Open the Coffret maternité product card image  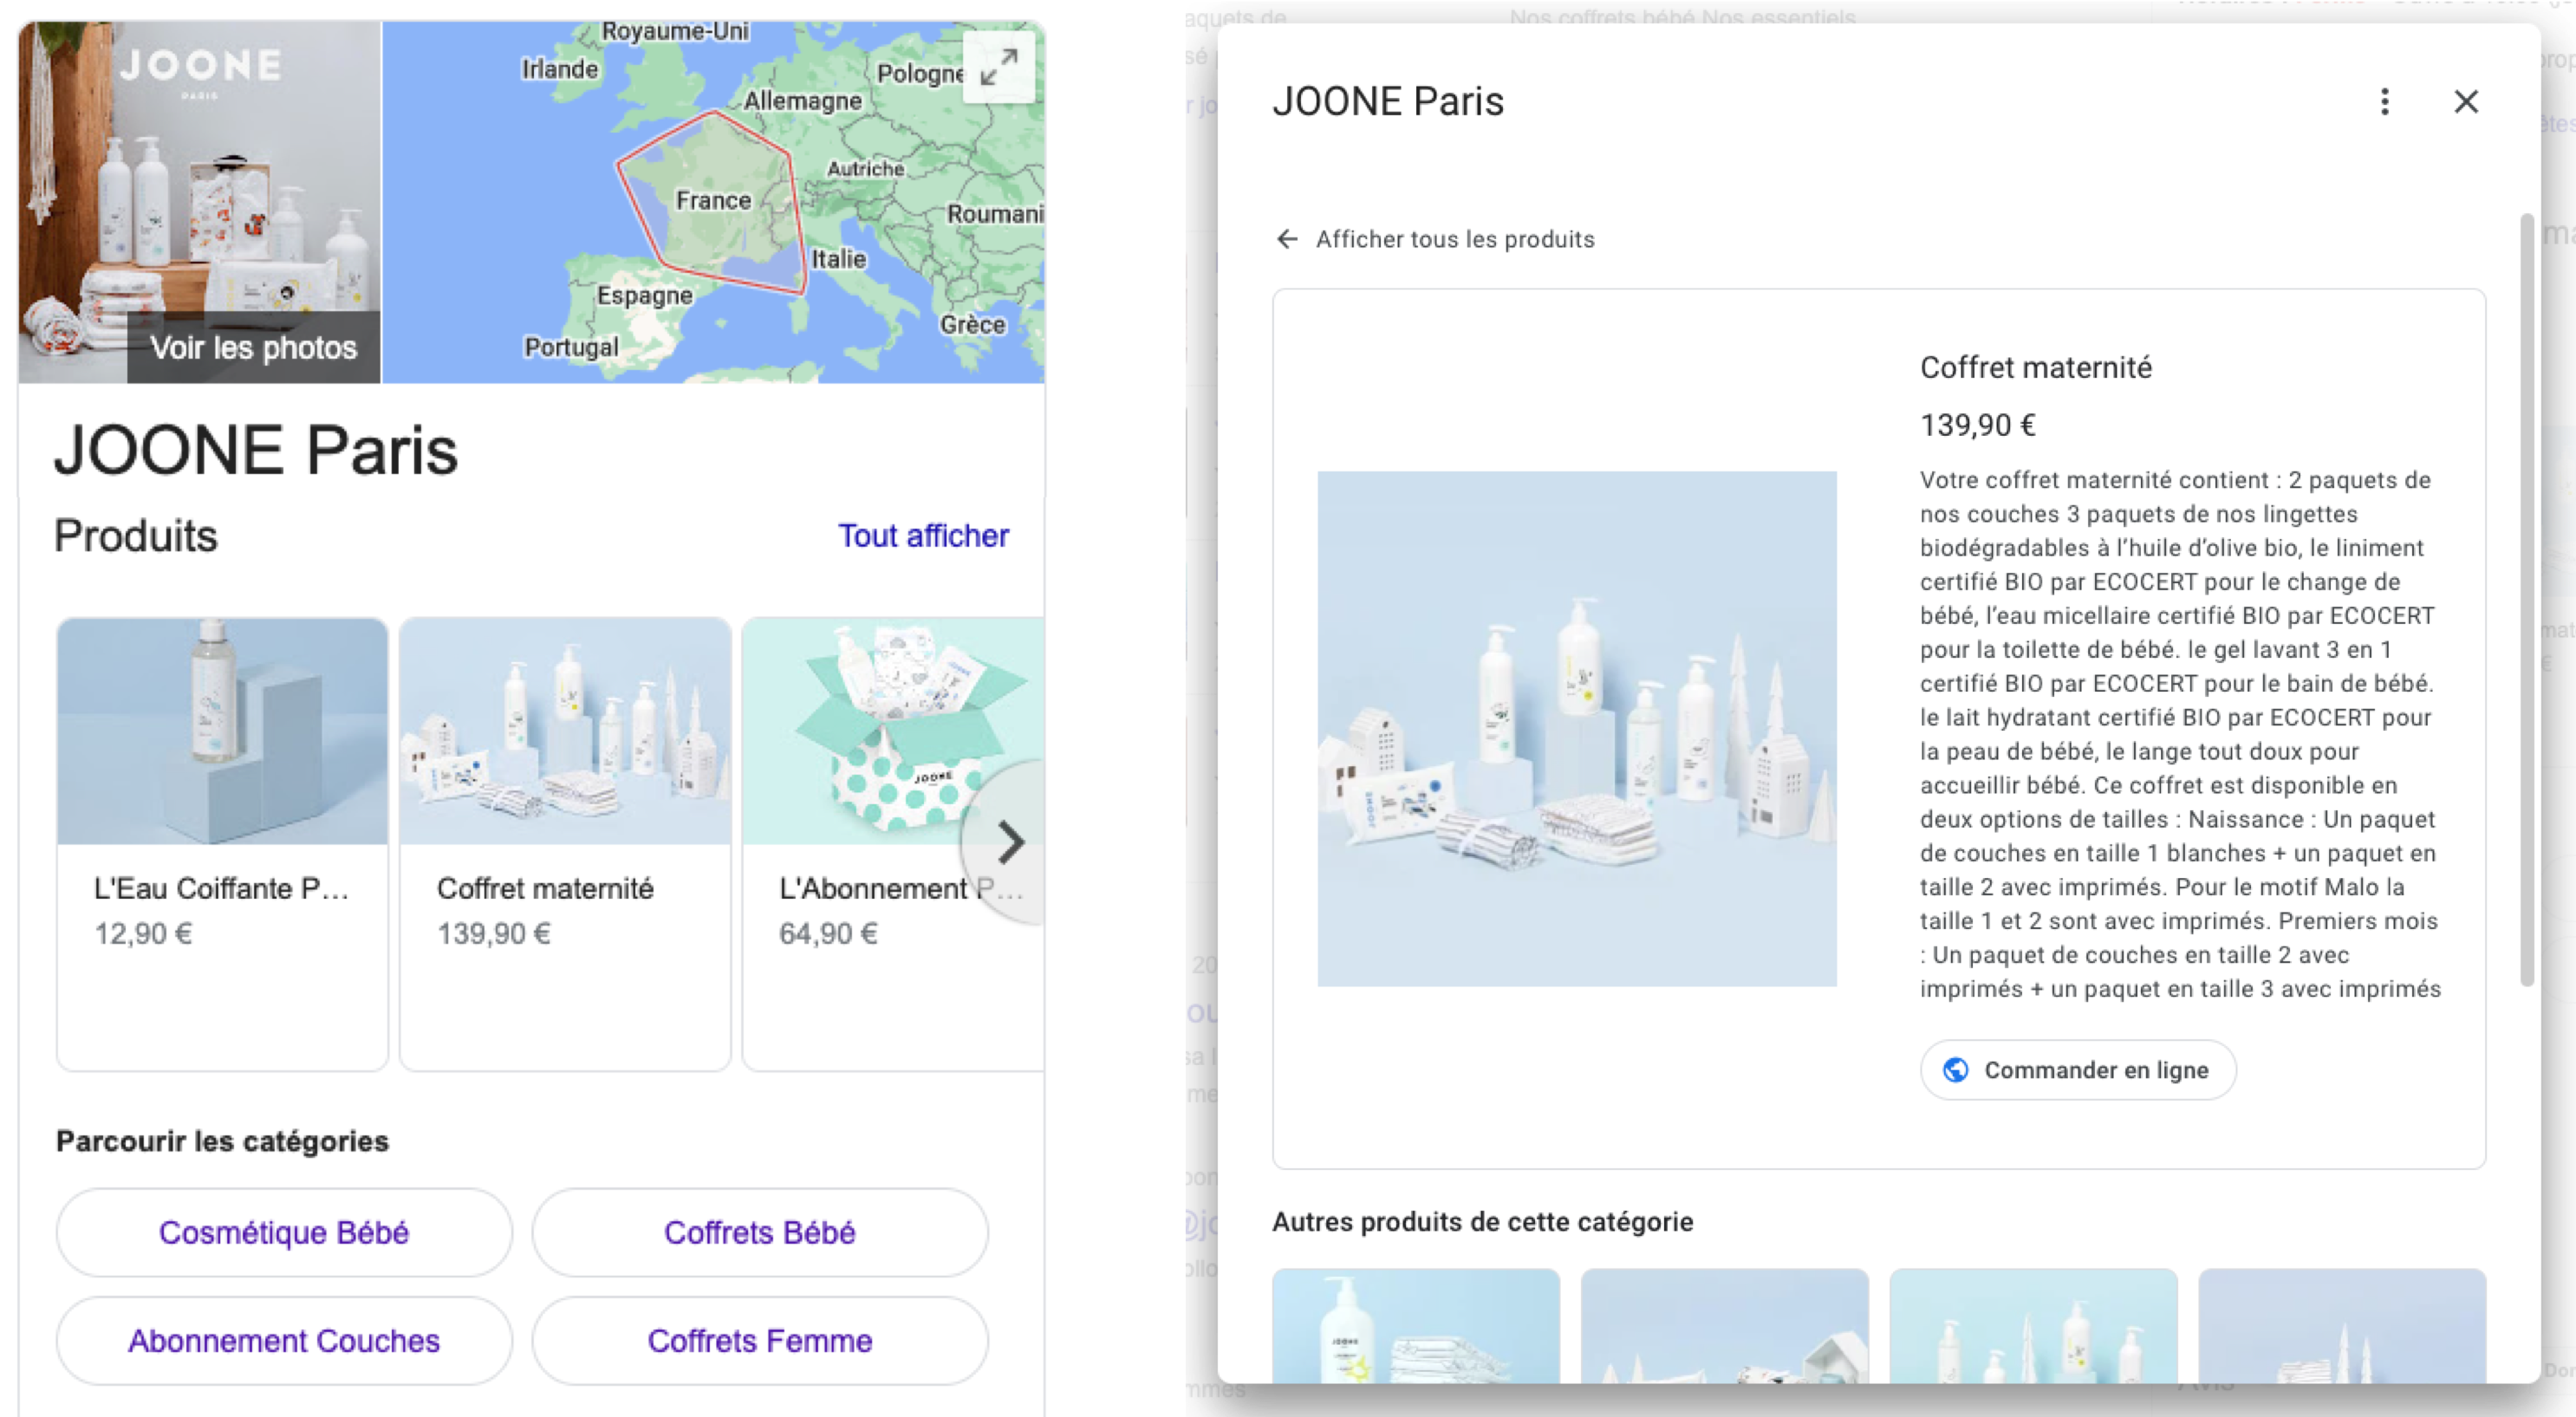(565, 731)
